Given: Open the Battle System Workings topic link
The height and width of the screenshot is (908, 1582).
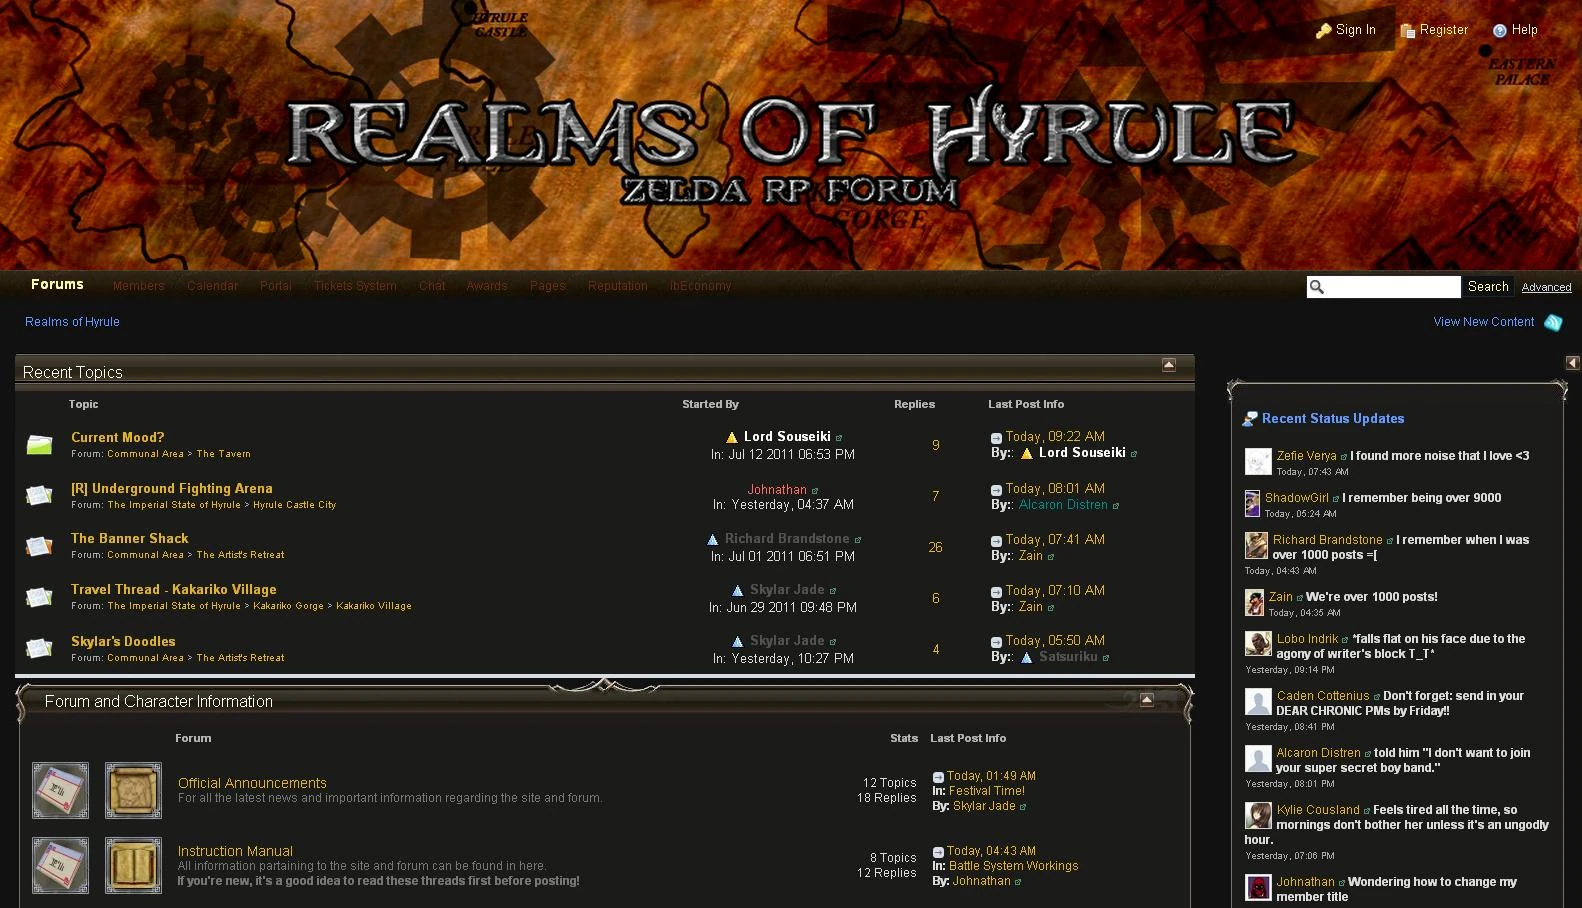Looking at the screenshot, I should pos(1014,866).
